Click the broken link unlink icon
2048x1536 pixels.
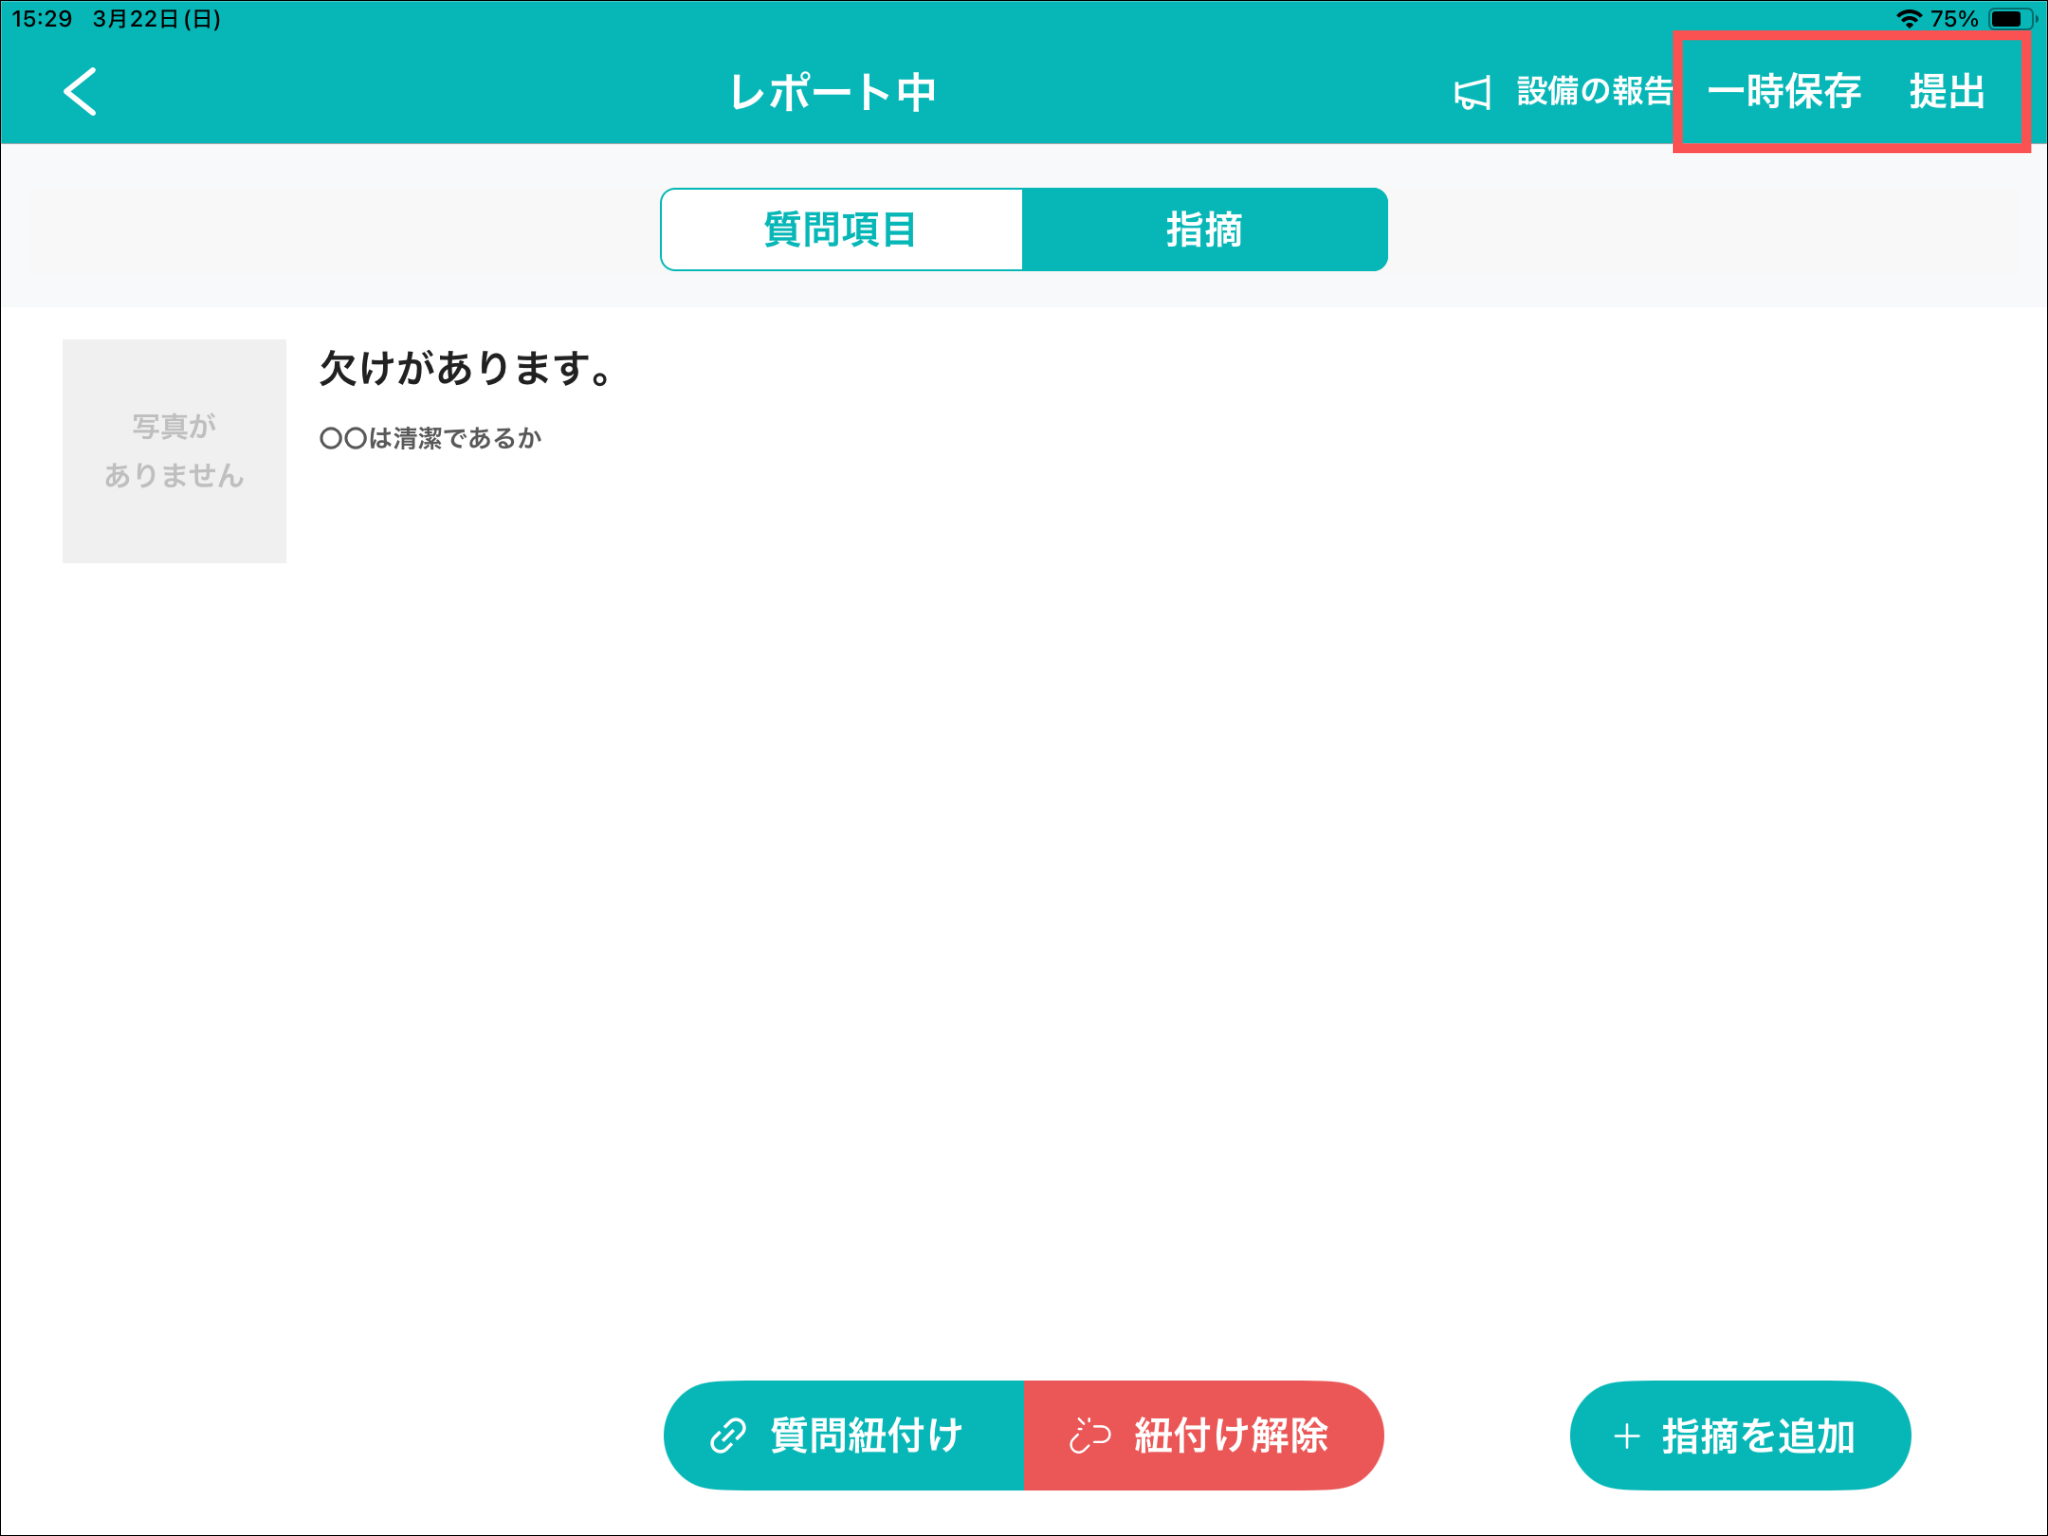1089,1435
